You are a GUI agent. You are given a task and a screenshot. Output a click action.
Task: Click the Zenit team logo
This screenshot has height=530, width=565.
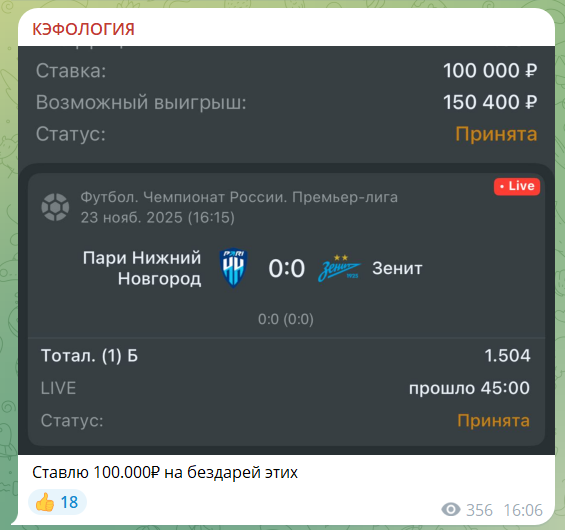339,268
